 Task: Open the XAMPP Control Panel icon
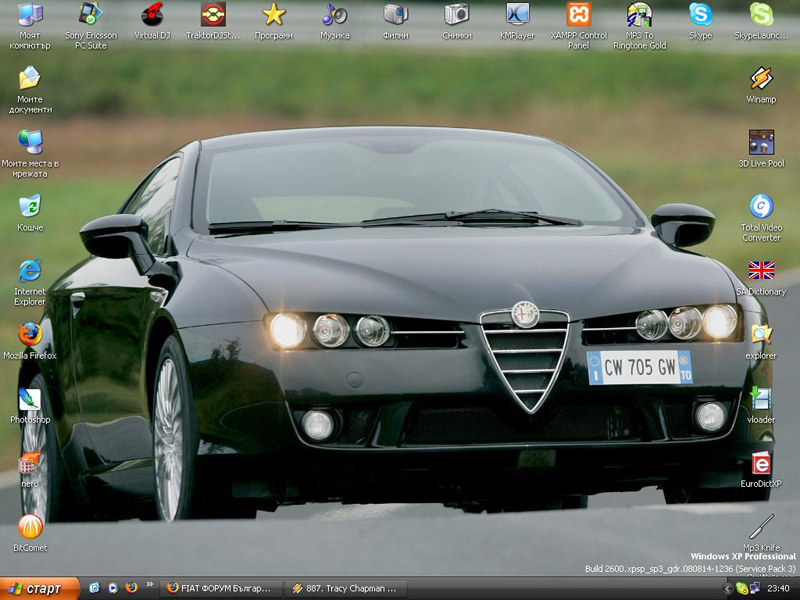click(578, 15)
